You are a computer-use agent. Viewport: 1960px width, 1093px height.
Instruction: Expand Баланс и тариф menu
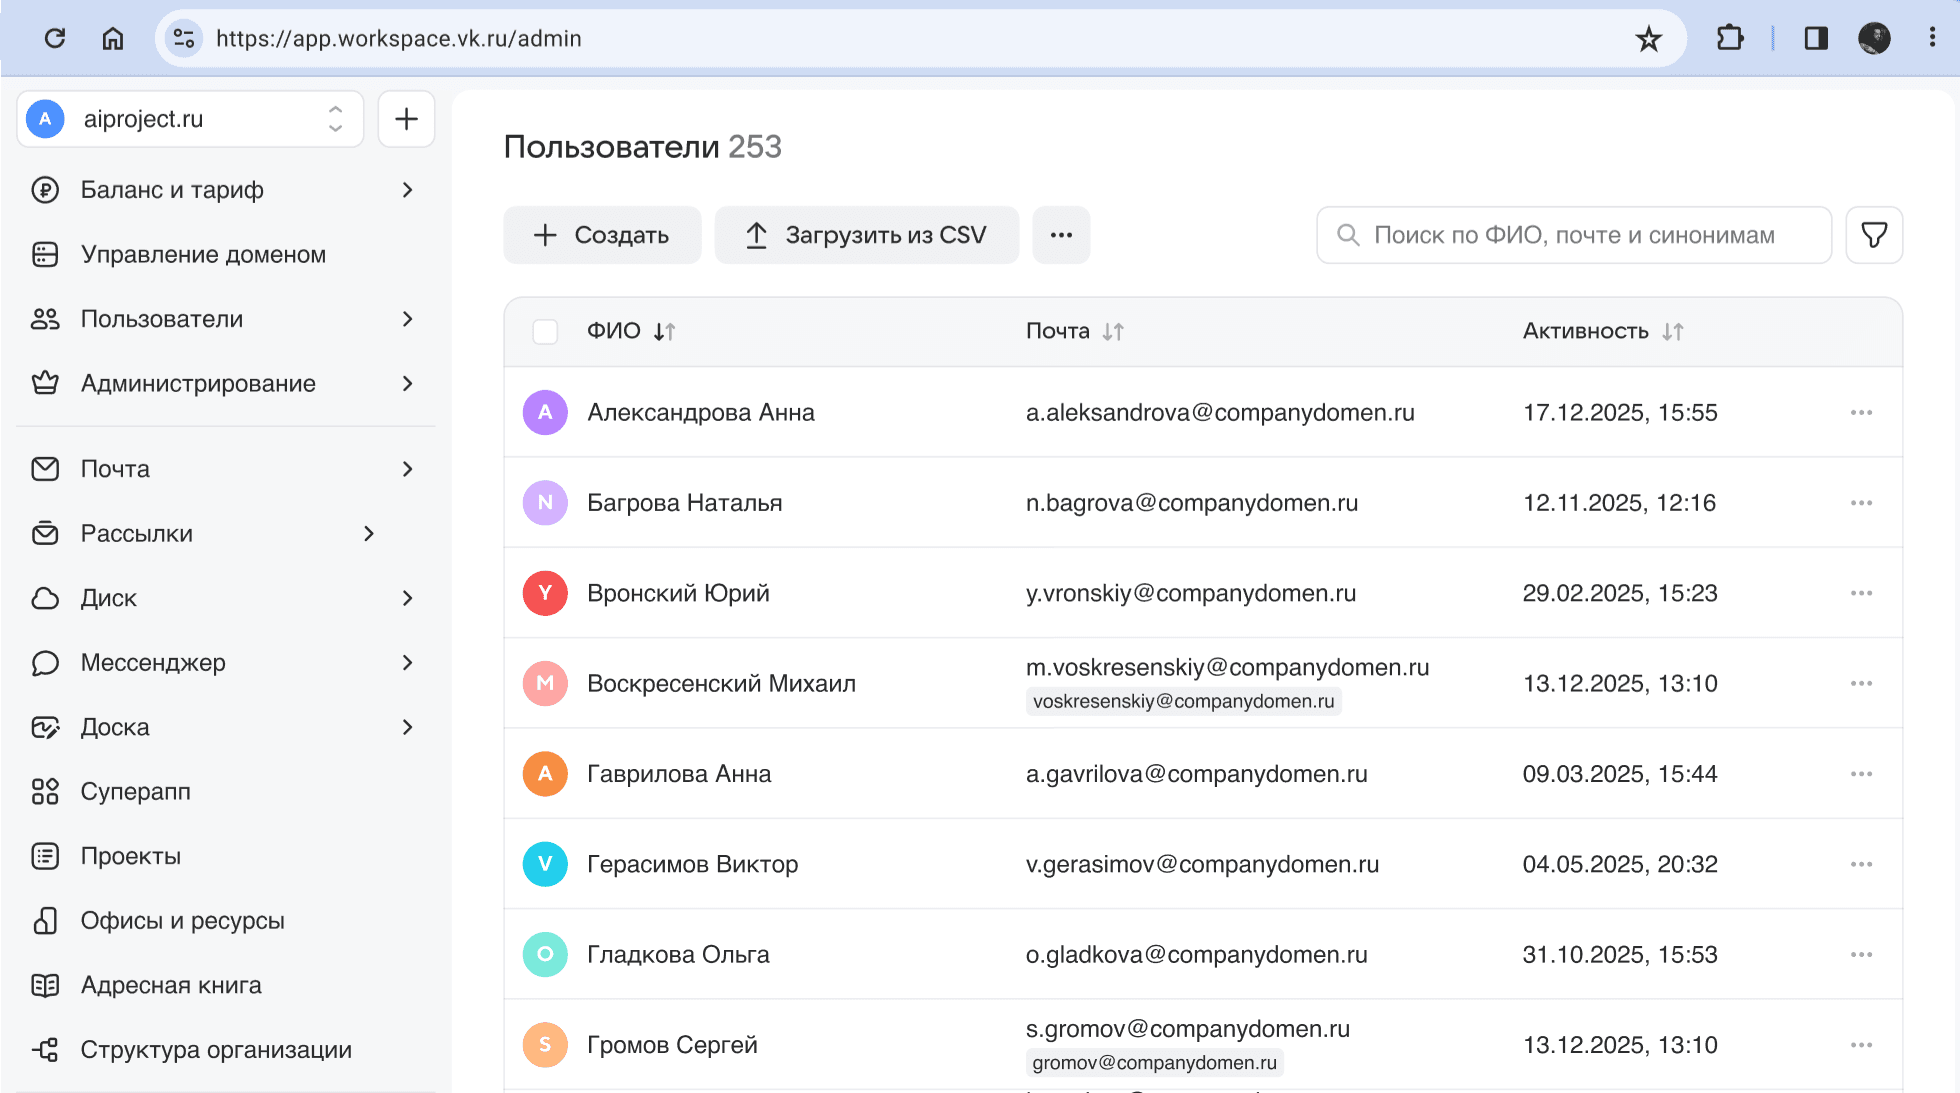click(x=407, y=190)
